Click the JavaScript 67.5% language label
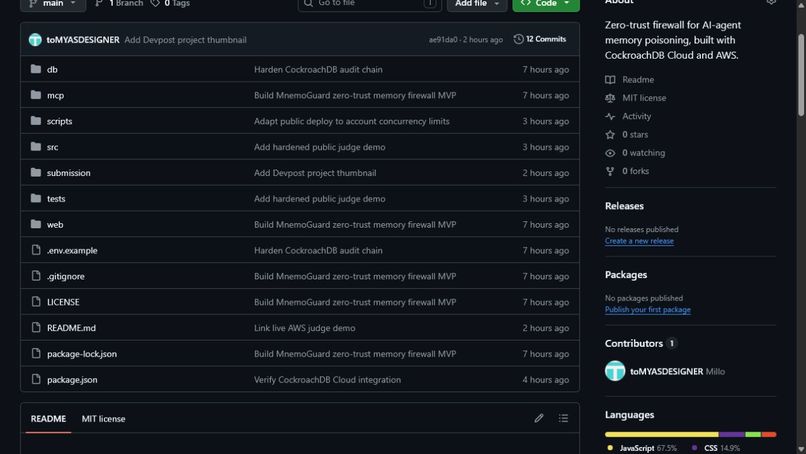Image resolution: width=806 pixels, height=454 pixels. click(x=648, y=448)
